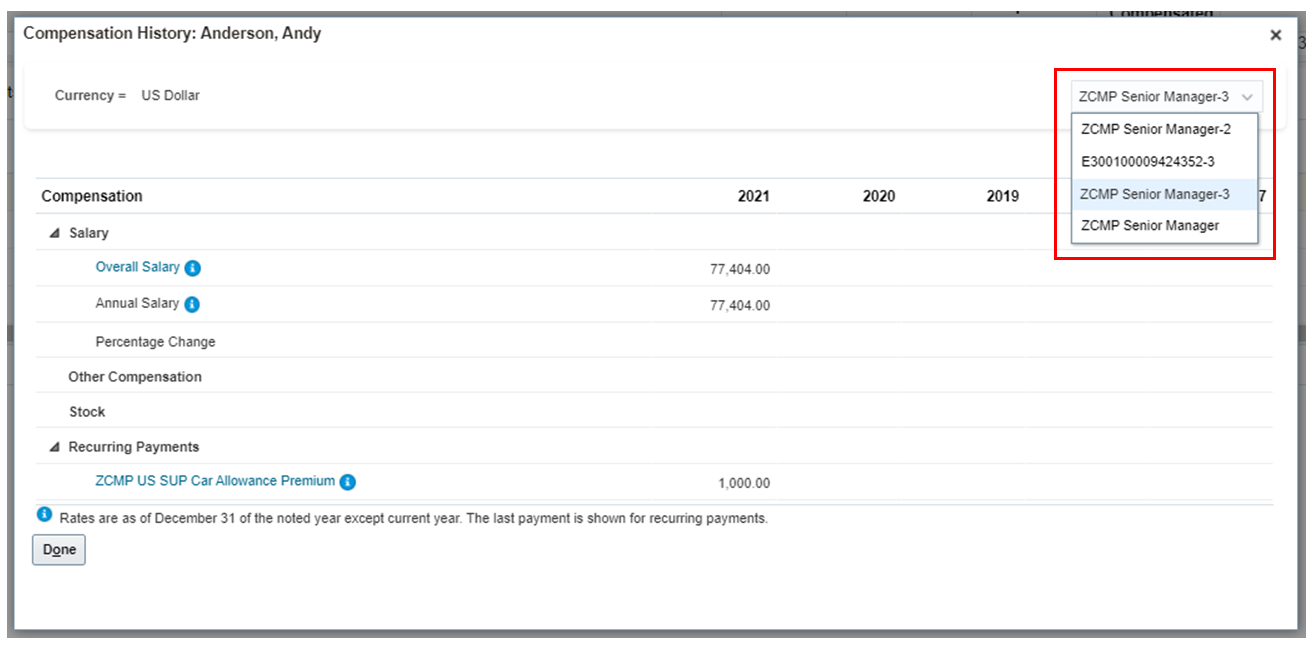1314x646 pixels.
Task: Click info icon beside Annual Salary
Action: [192, 304]
